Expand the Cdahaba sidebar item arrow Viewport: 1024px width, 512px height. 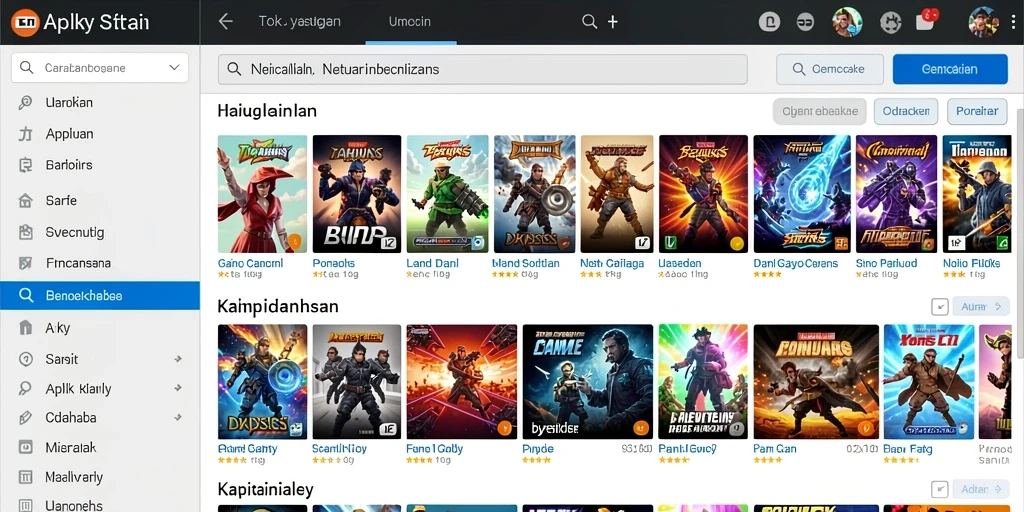[x=177, y=417]
